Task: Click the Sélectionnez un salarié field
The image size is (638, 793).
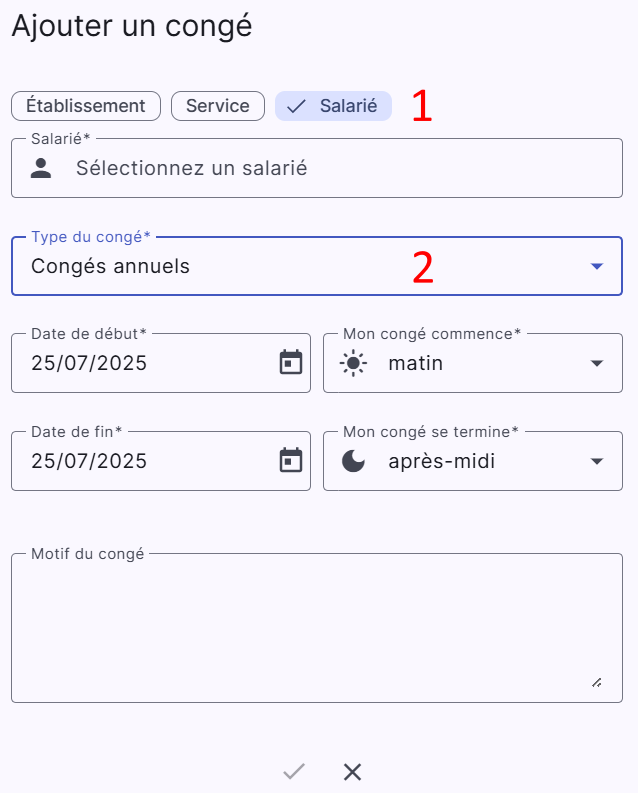Action: 317,168
